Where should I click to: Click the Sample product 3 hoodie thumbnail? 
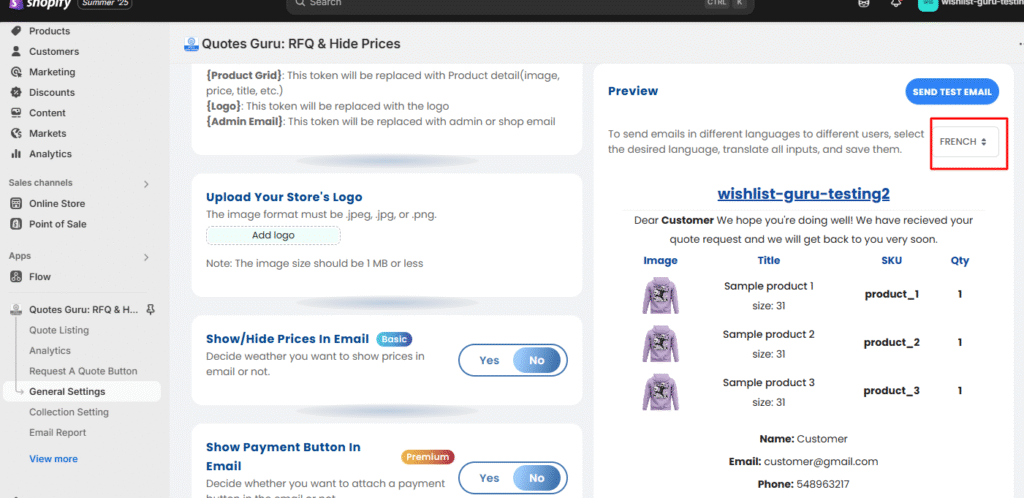pyautogui.click(x=660, y=391)
